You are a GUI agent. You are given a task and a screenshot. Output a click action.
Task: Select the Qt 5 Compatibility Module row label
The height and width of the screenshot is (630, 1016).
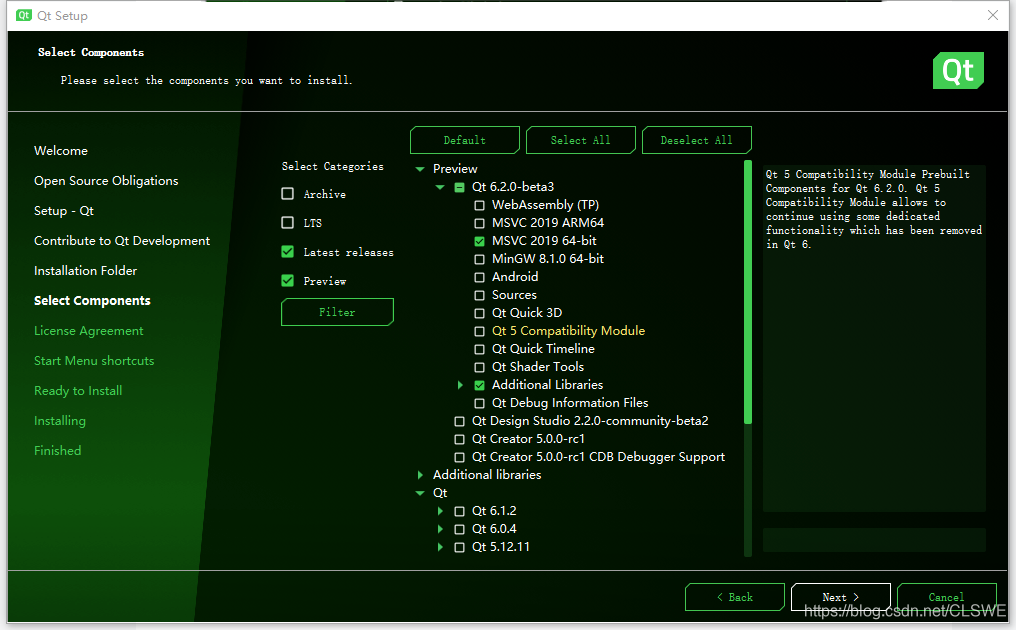568,331
